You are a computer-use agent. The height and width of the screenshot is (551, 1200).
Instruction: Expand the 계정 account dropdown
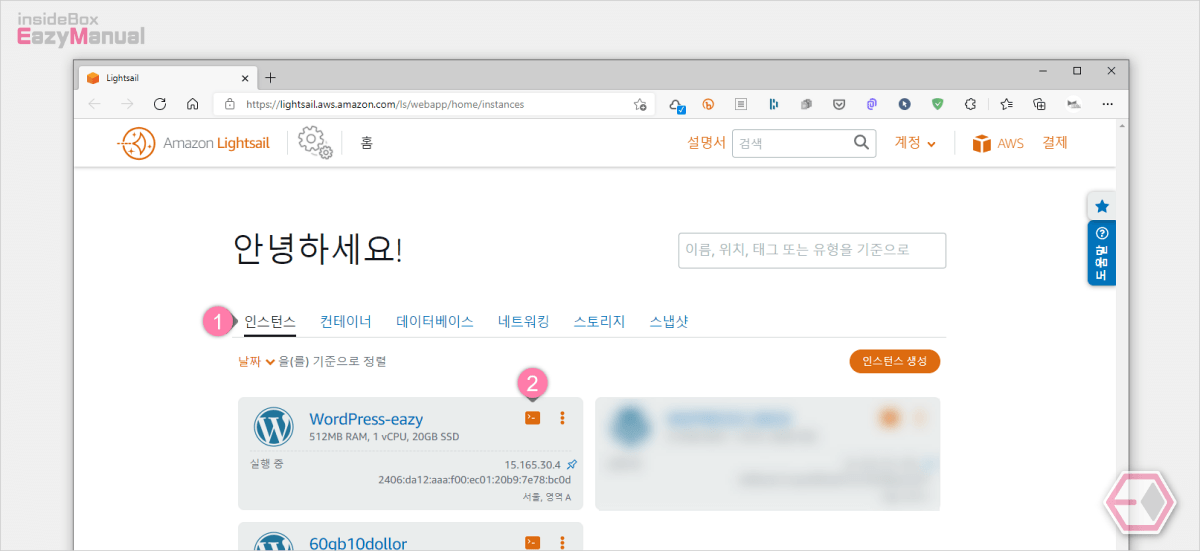[x=915, y=143]
